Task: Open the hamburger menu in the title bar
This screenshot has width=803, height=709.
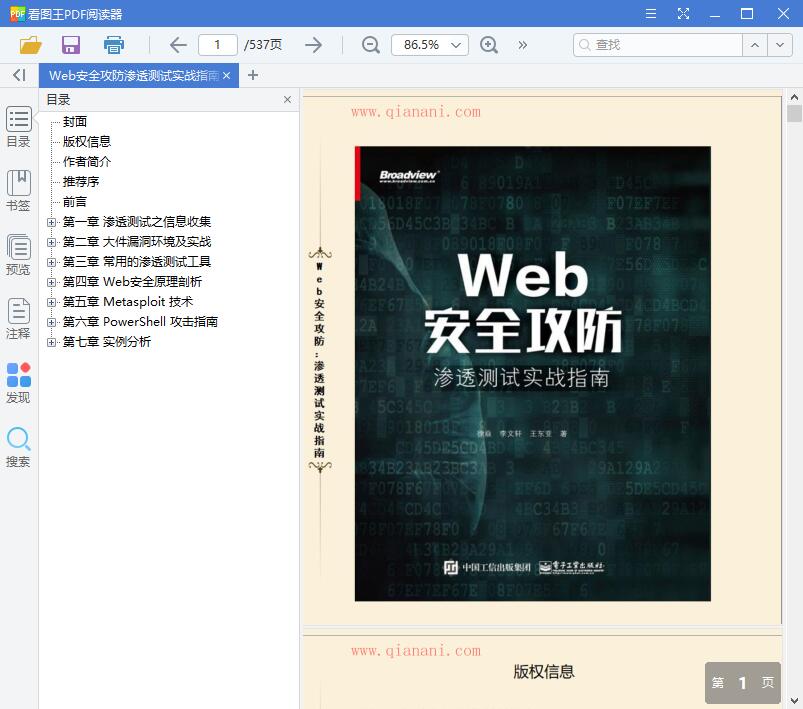Action: click(x=651, y=14)
